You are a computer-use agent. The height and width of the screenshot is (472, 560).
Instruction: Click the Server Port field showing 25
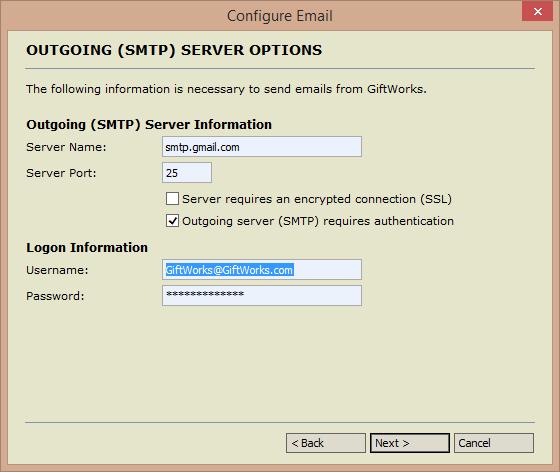point(187,173)
